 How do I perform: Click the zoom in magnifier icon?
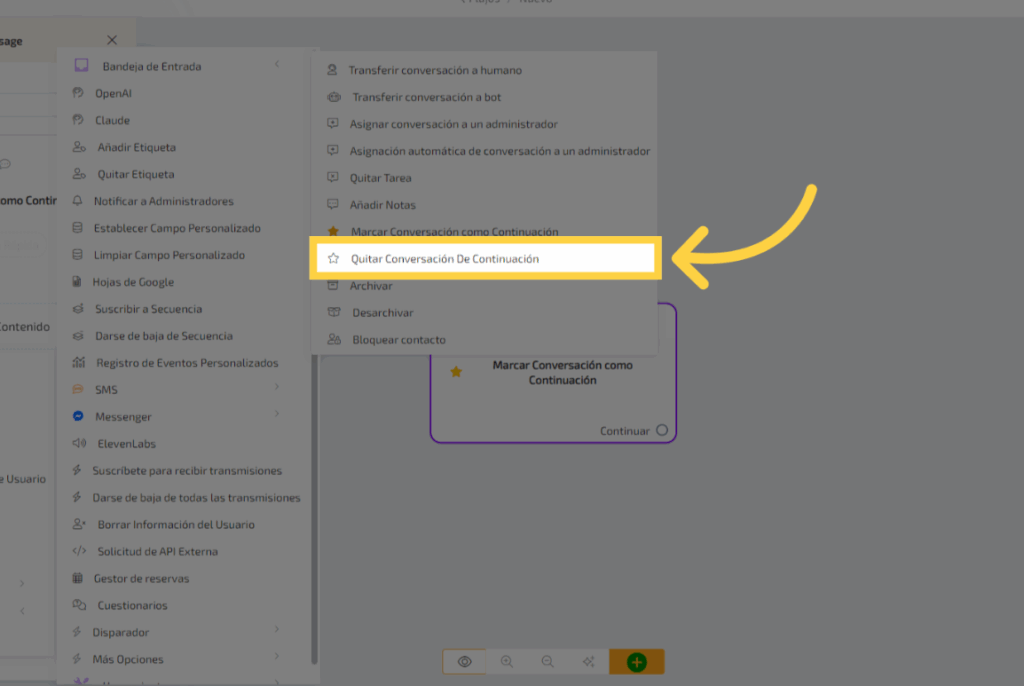[507, 662]
